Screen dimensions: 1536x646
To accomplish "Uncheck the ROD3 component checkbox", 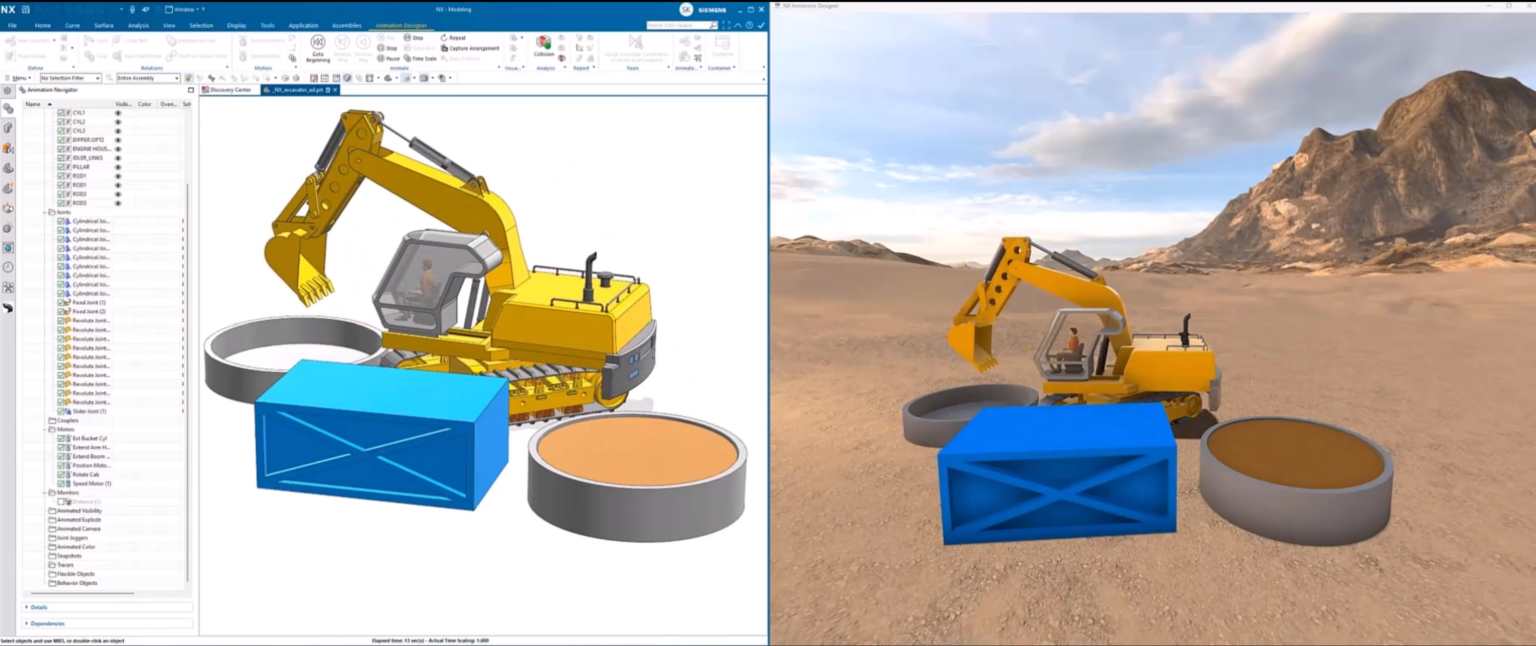I will (61, 203).
